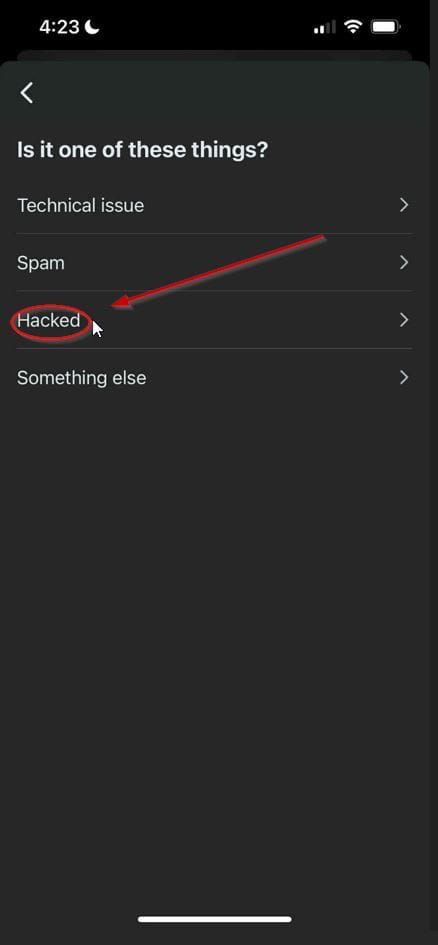The image size is (438, 945).
Task: Tap the battery icon in status bar
Action: (x=386, y=27)
